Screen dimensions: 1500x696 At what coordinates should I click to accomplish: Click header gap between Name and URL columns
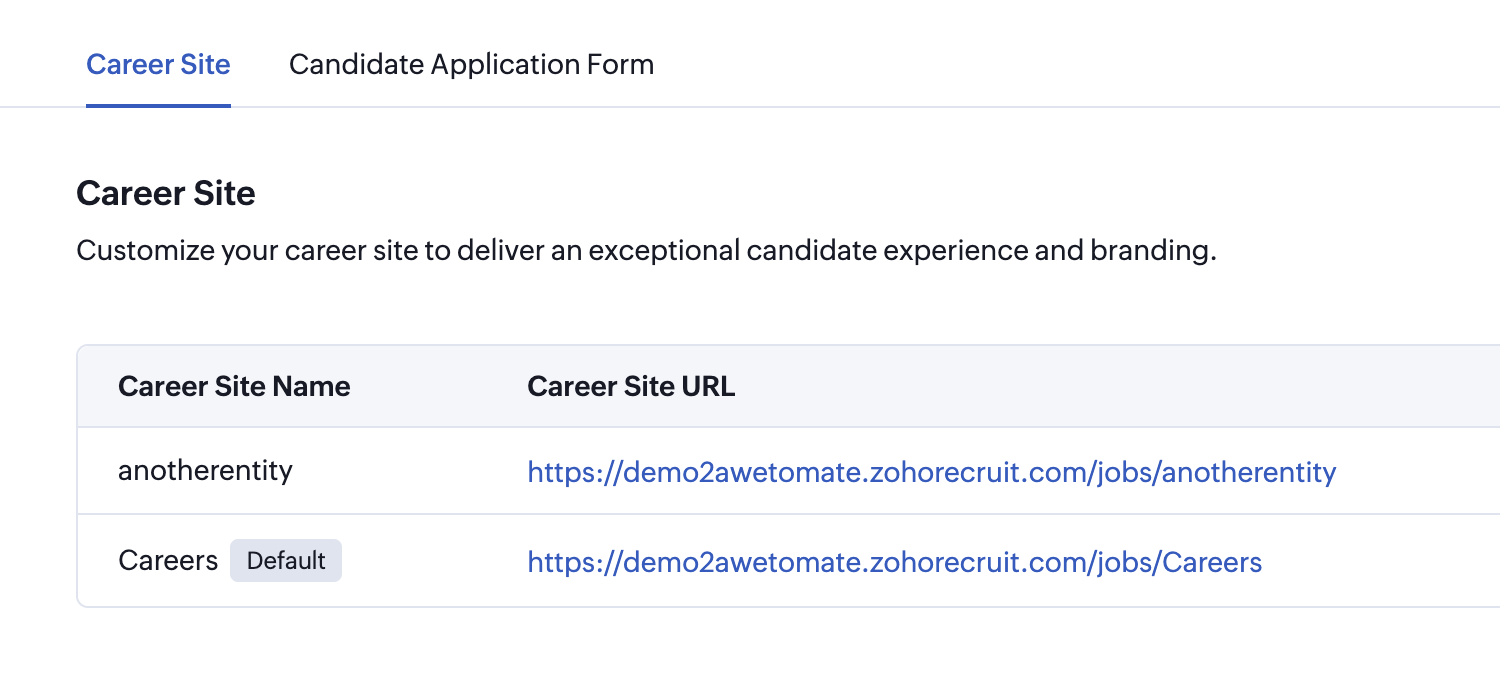click(x=440, y=387)
